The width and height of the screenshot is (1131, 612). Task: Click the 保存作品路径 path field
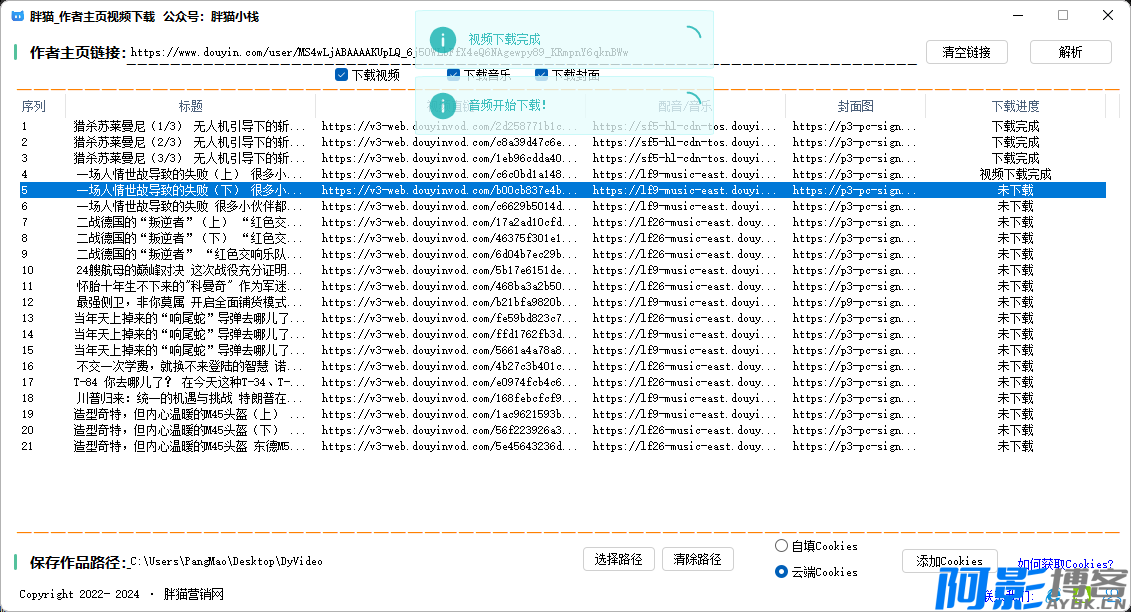coord(353,561)
